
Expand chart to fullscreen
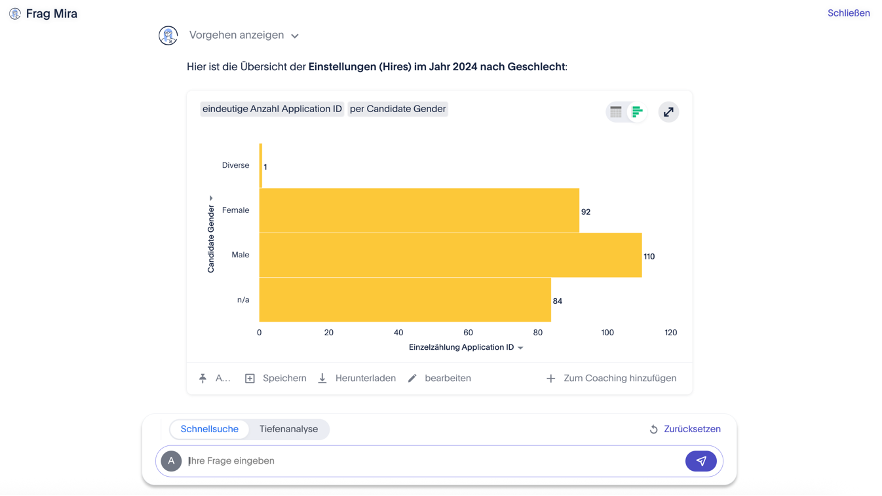(668, 112)
